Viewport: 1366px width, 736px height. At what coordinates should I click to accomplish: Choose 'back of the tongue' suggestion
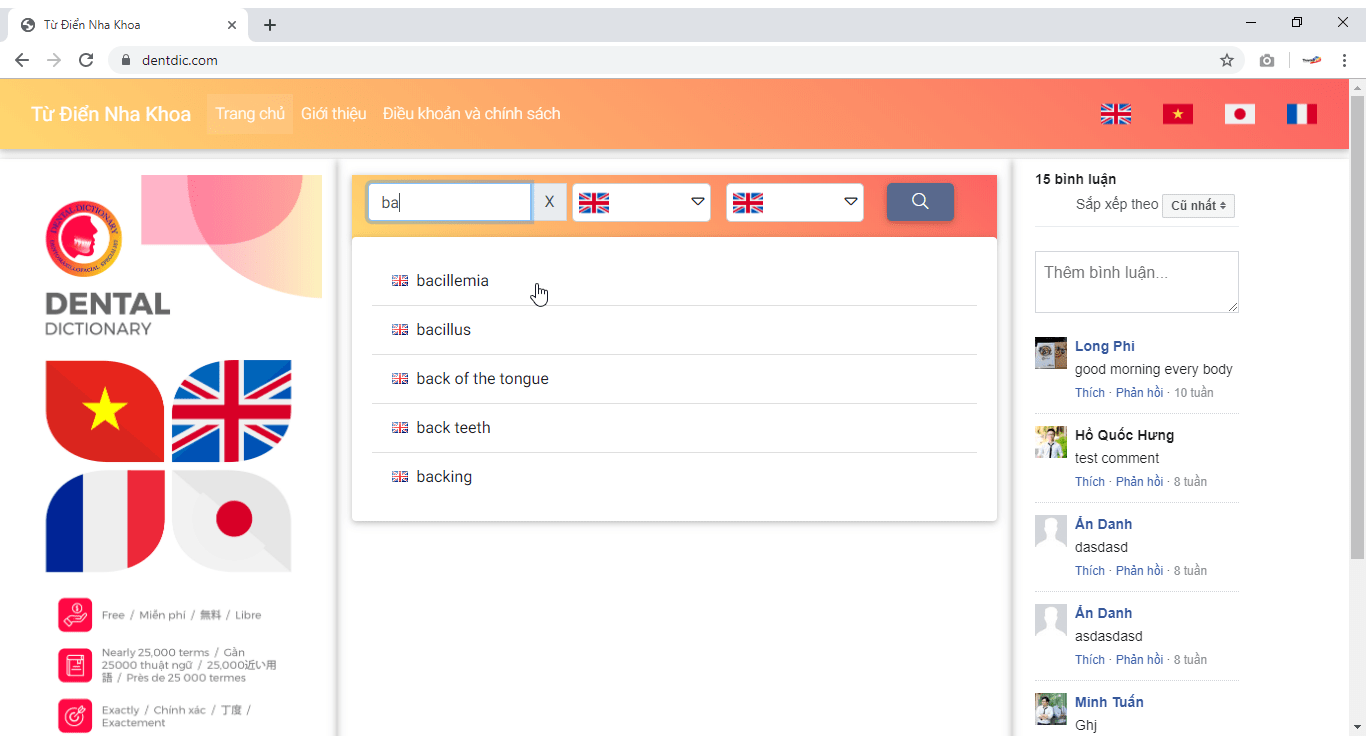click(482, 379)
